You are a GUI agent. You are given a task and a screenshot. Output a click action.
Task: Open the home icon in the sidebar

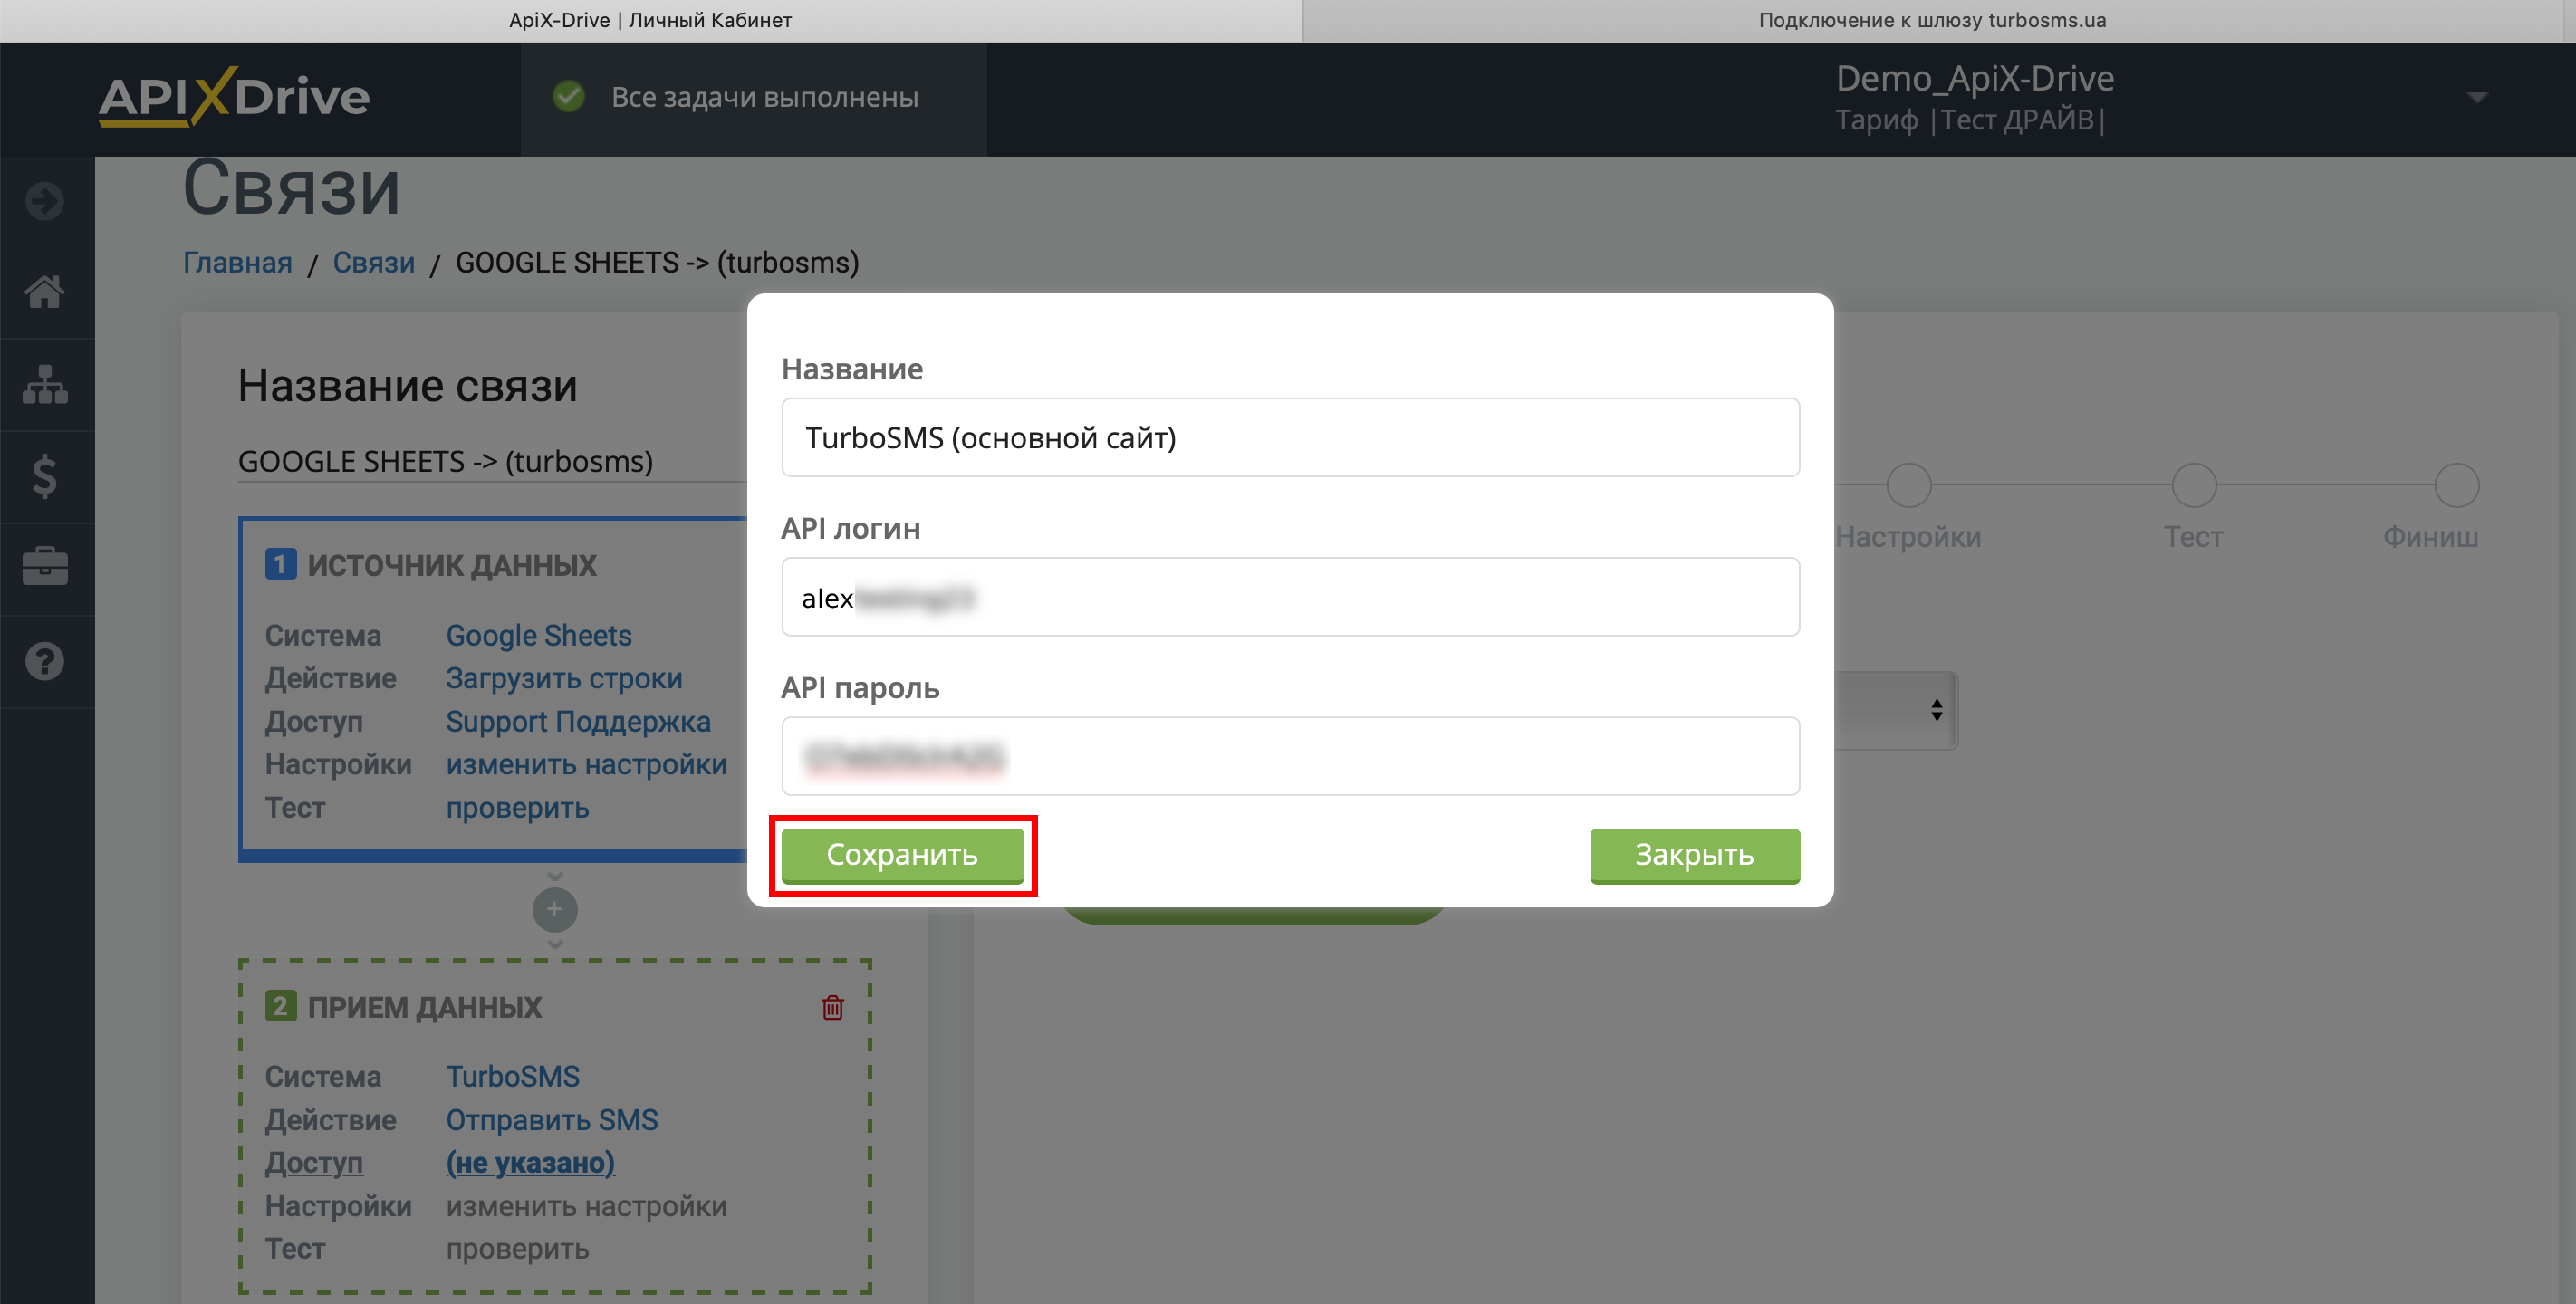click(45, 292)
